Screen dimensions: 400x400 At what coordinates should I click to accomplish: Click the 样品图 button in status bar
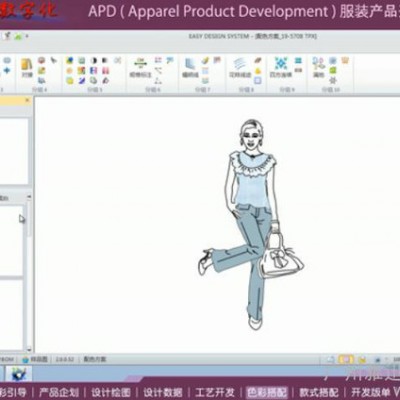click(x=35, y=359)
